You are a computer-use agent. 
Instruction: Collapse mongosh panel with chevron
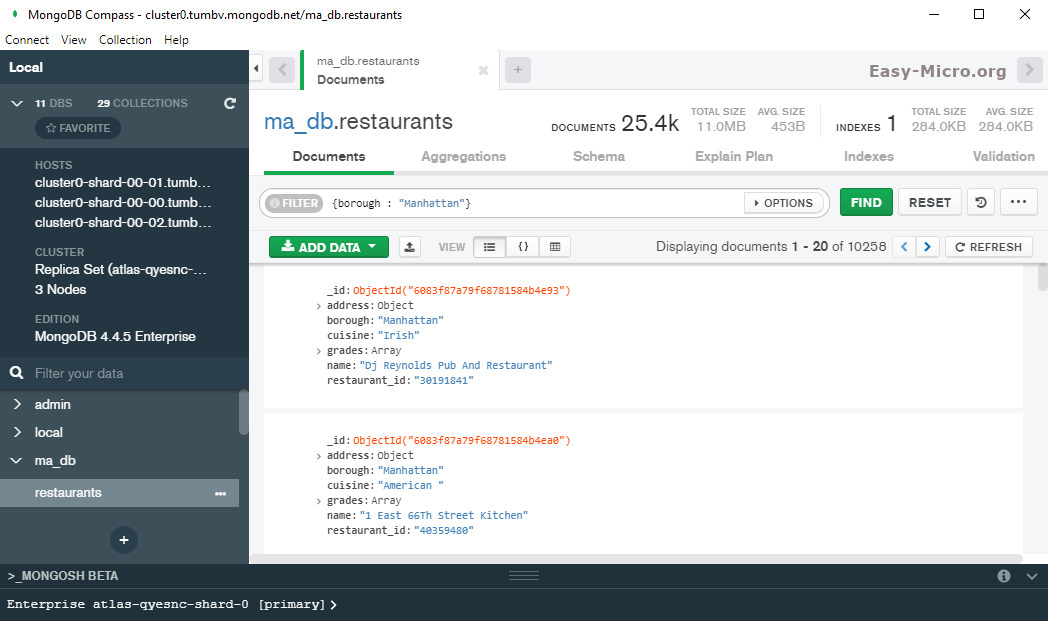click(1032, 576)
